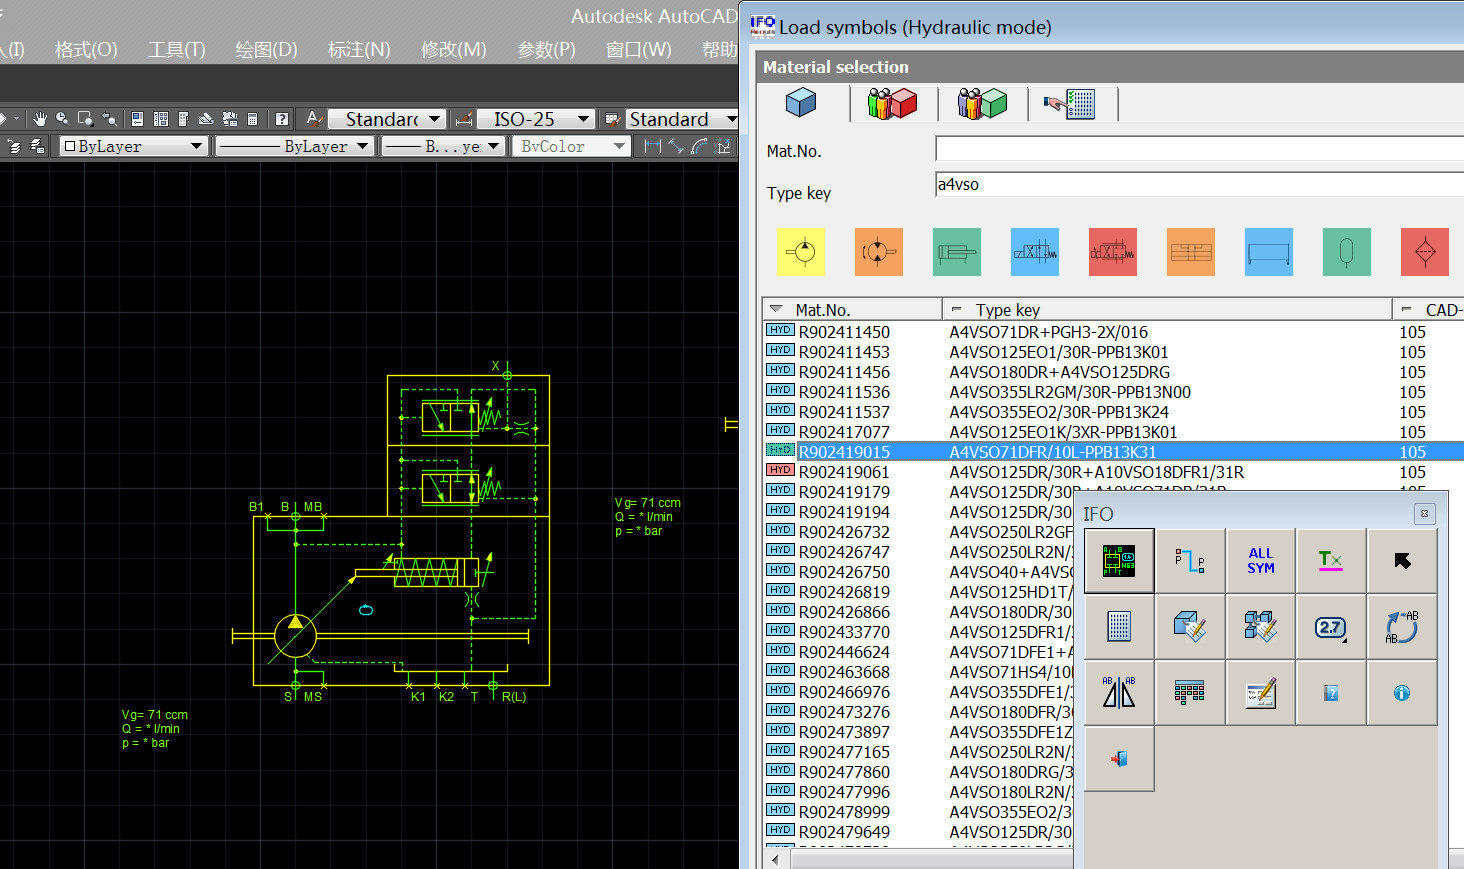Edit multiple components with cubes-pencil icon

[x=1261, y=627]
